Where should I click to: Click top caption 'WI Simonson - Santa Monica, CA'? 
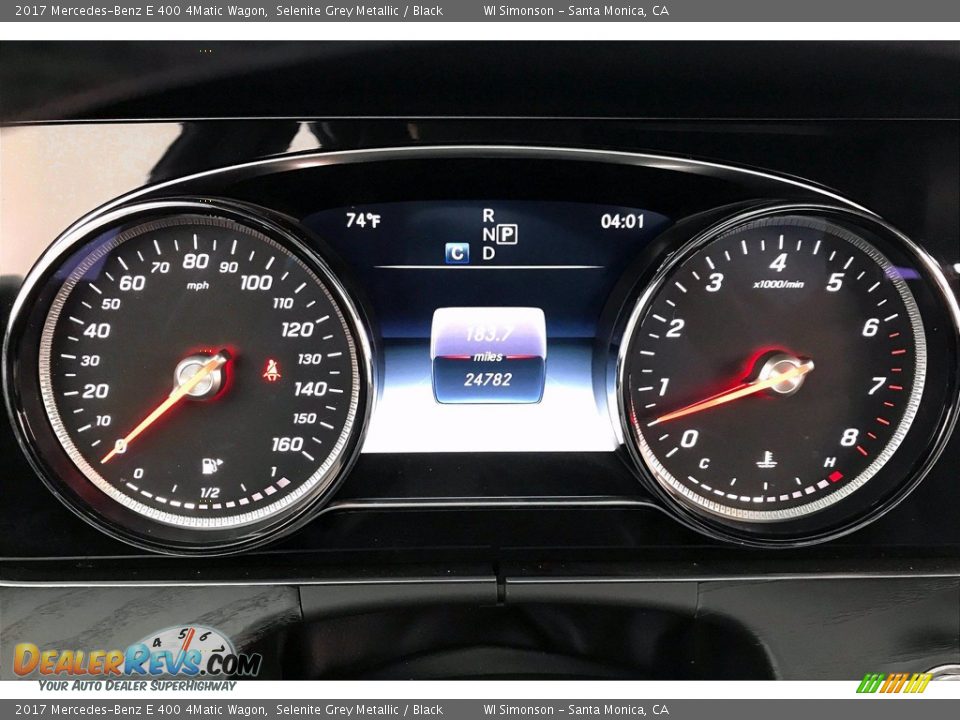(576, 10)
